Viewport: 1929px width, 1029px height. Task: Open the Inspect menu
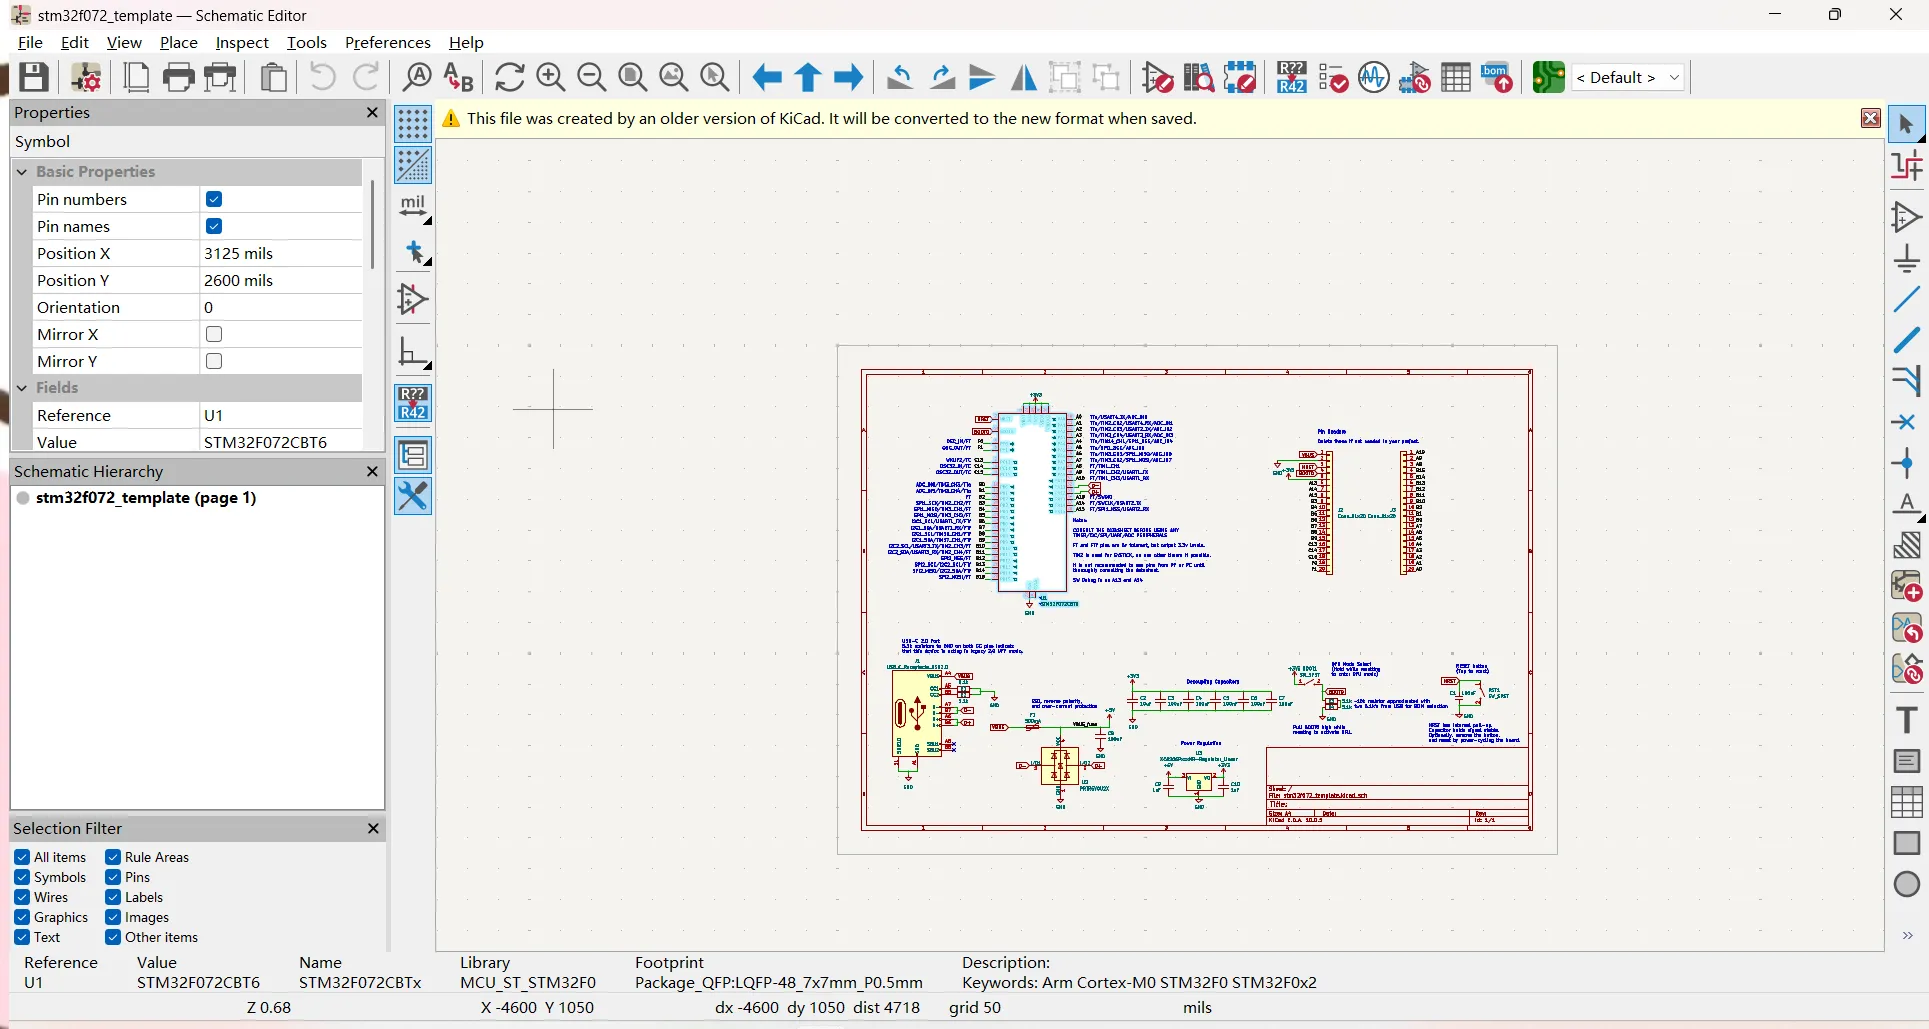[242, 42]
